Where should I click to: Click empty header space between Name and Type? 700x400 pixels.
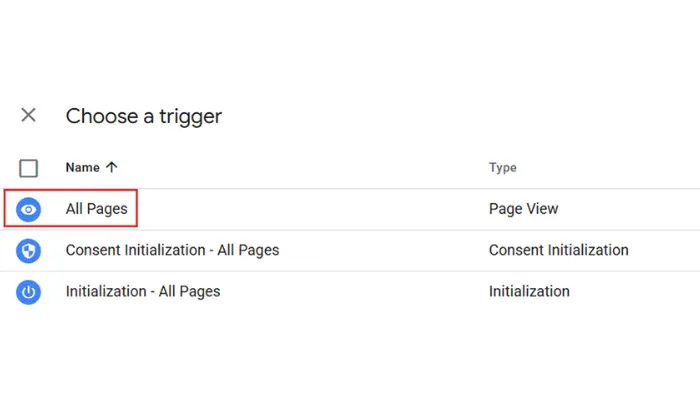pos(300,168)
